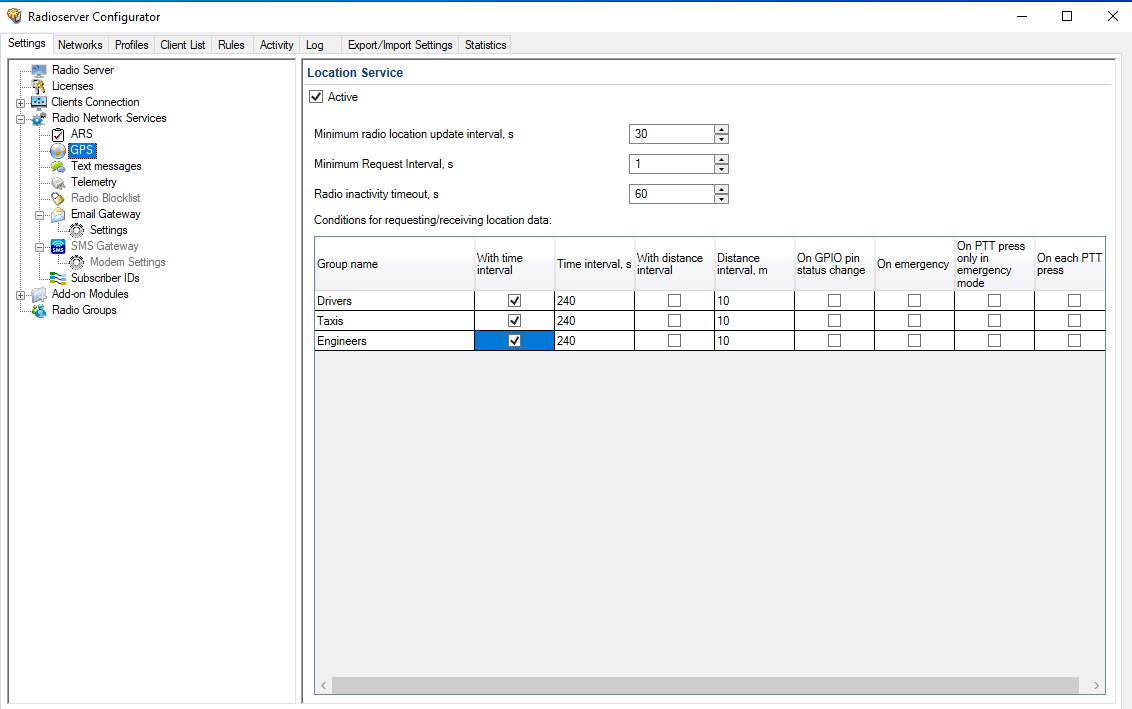Click the left arrow of the horizontal scrollbar
1132x709 pixels.
pos(323,685)
